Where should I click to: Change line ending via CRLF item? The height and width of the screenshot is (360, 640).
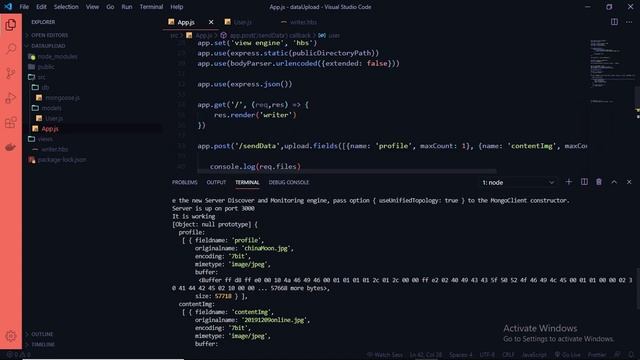pos(508,355)
